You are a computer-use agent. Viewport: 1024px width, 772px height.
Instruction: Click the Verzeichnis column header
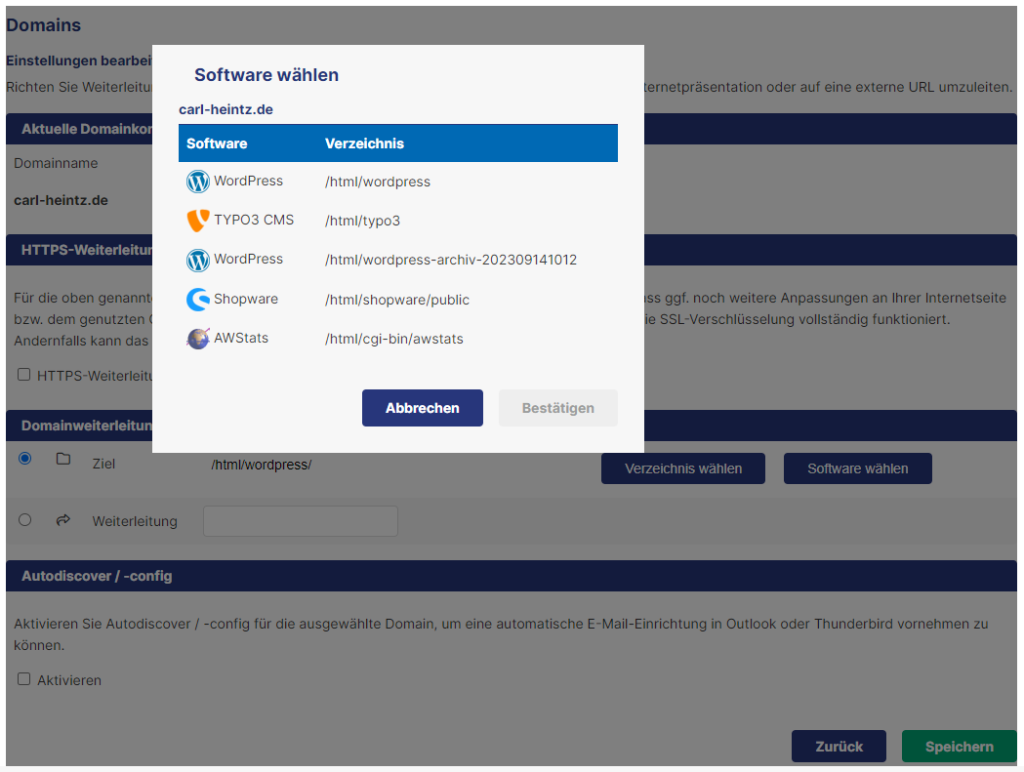[364, 144]
